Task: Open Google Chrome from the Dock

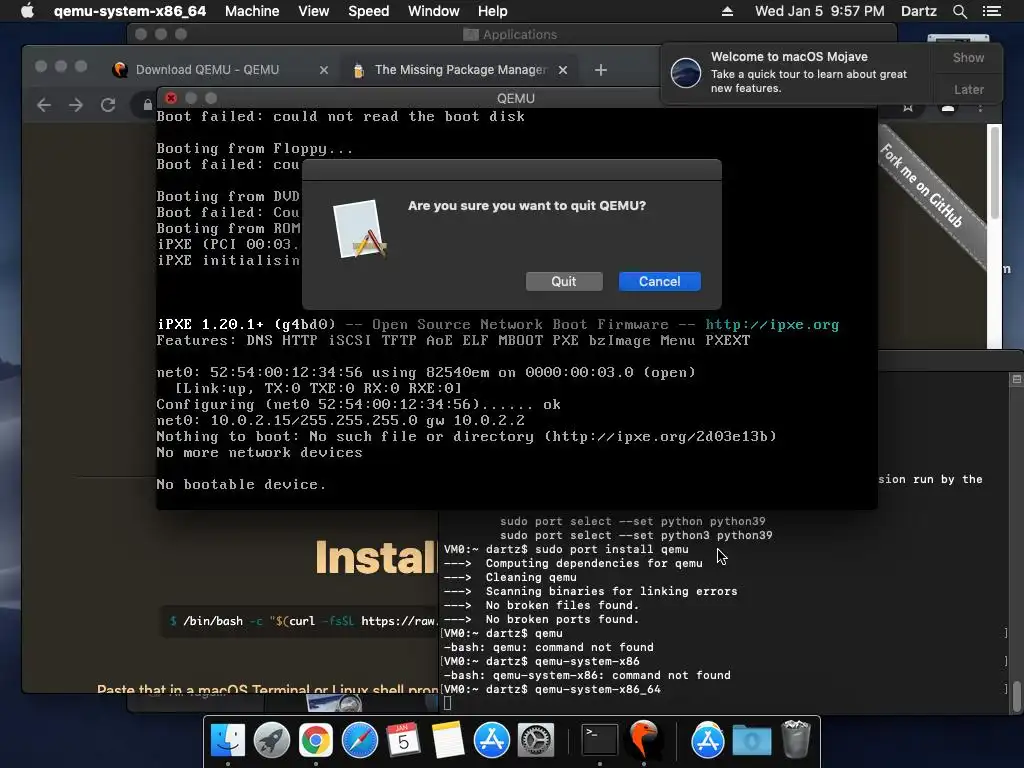Action: click(x=315, y=741)
